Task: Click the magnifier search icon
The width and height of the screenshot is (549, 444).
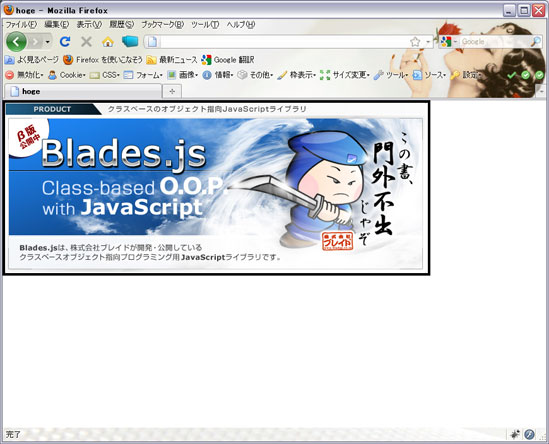Action: (535, 42)
